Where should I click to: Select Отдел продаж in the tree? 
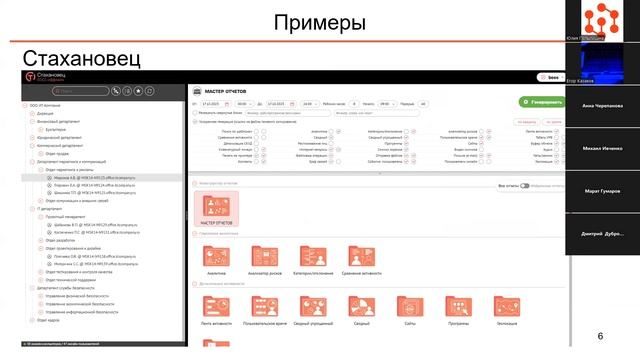tap(57, 153)
